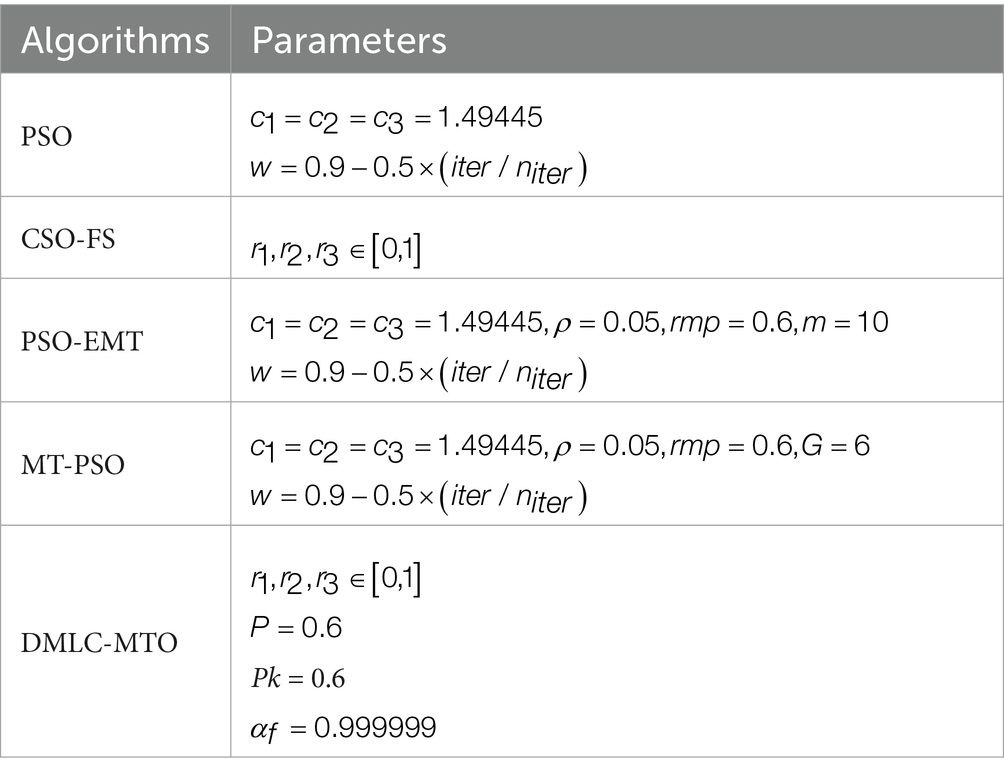Click PSO's inertia weight w formula
Viewport: 1004px width, 783px height.
[419, 170]
